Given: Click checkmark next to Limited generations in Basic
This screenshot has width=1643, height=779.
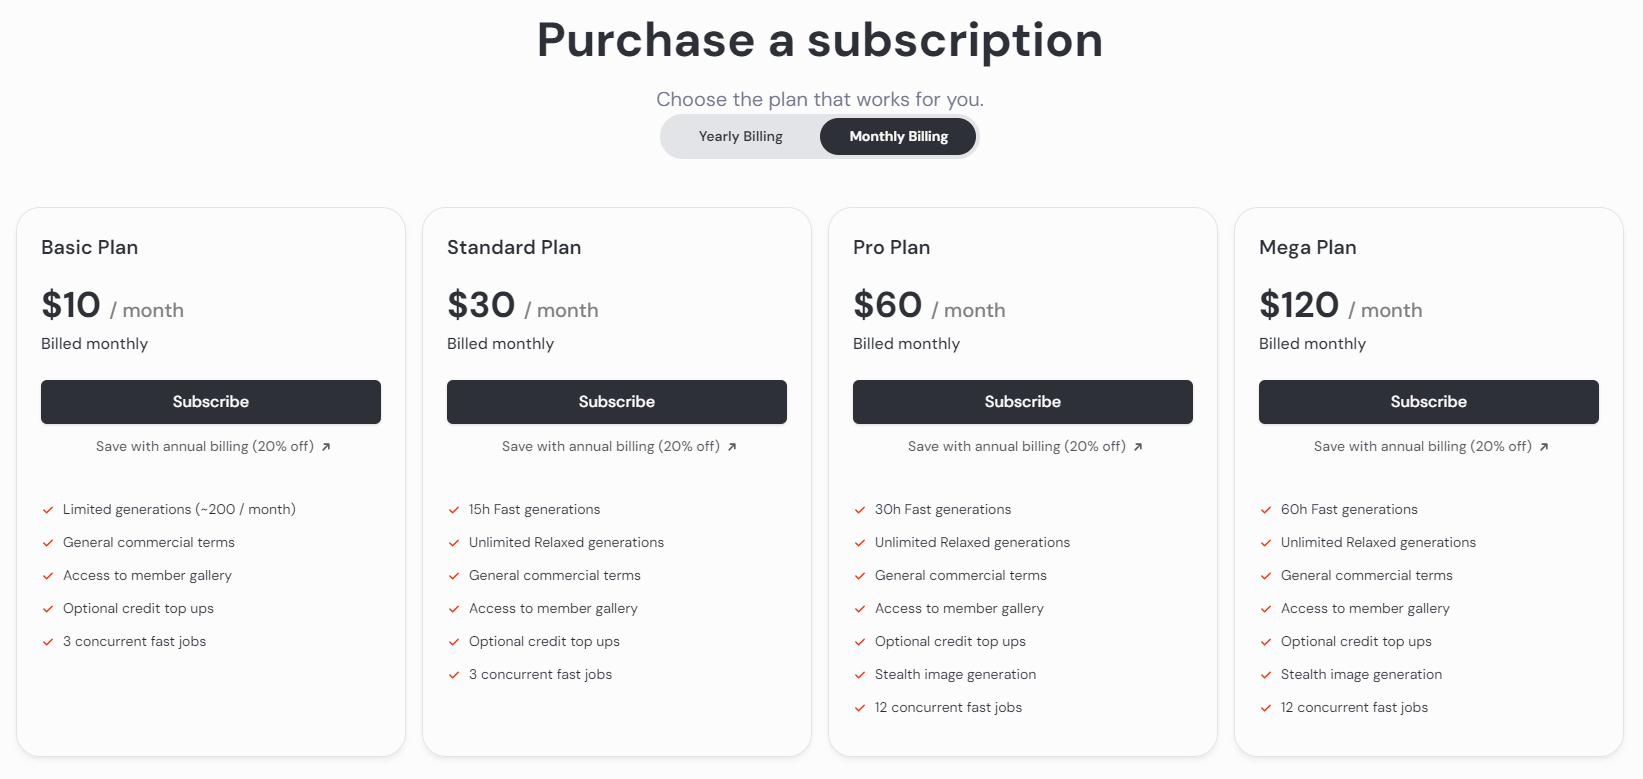Looking at the screenshot, I should click(48, 510).
